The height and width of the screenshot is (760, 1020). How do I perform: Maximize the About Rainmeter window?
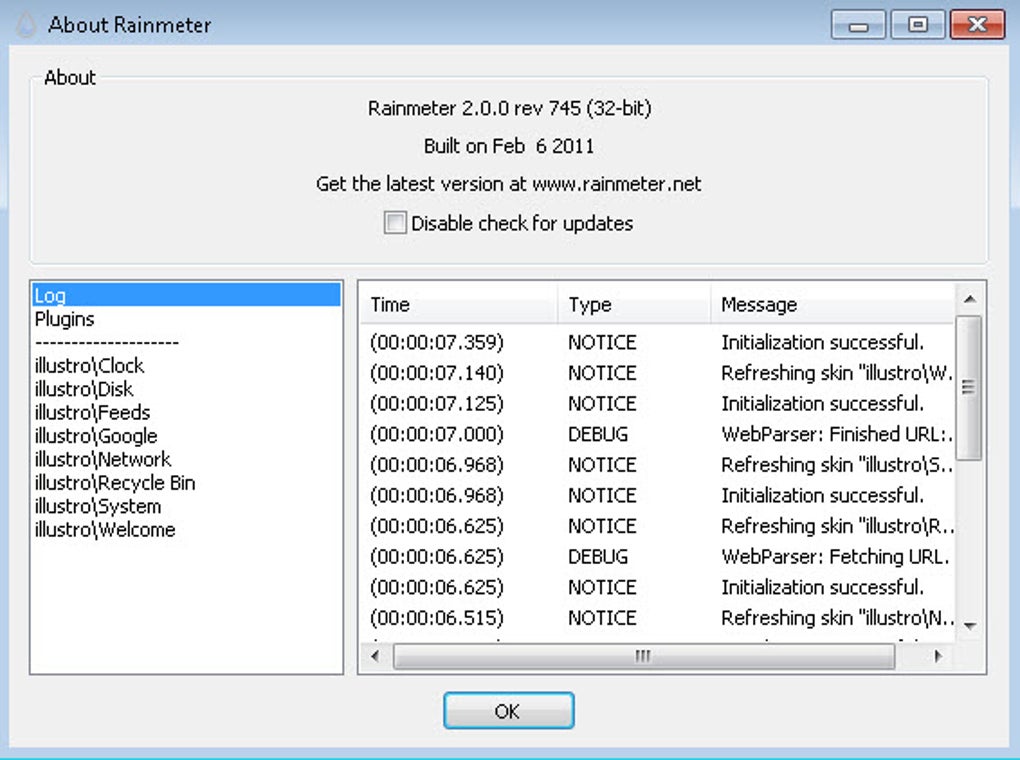click(917, 25)
